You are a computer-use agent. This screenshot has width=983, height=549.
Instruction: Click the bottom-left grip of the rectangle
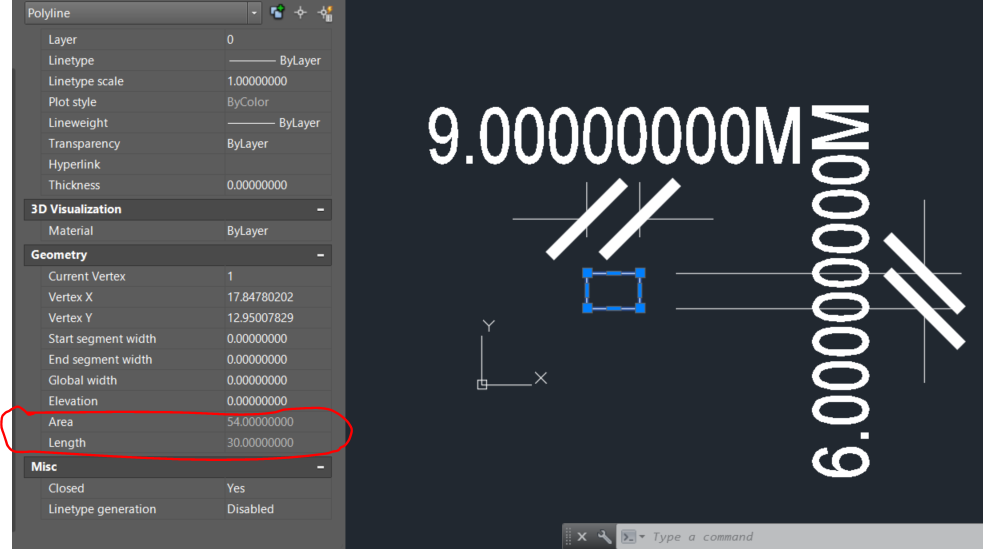pyautogui.click(x=587, y=308)
